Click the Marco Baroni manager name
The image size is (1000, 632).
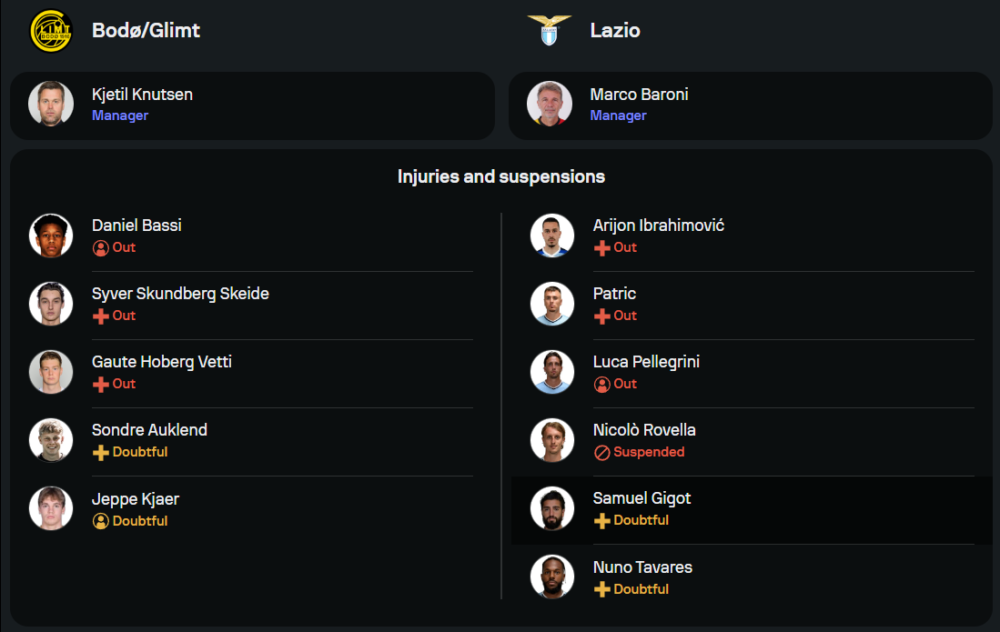point(639,94)
